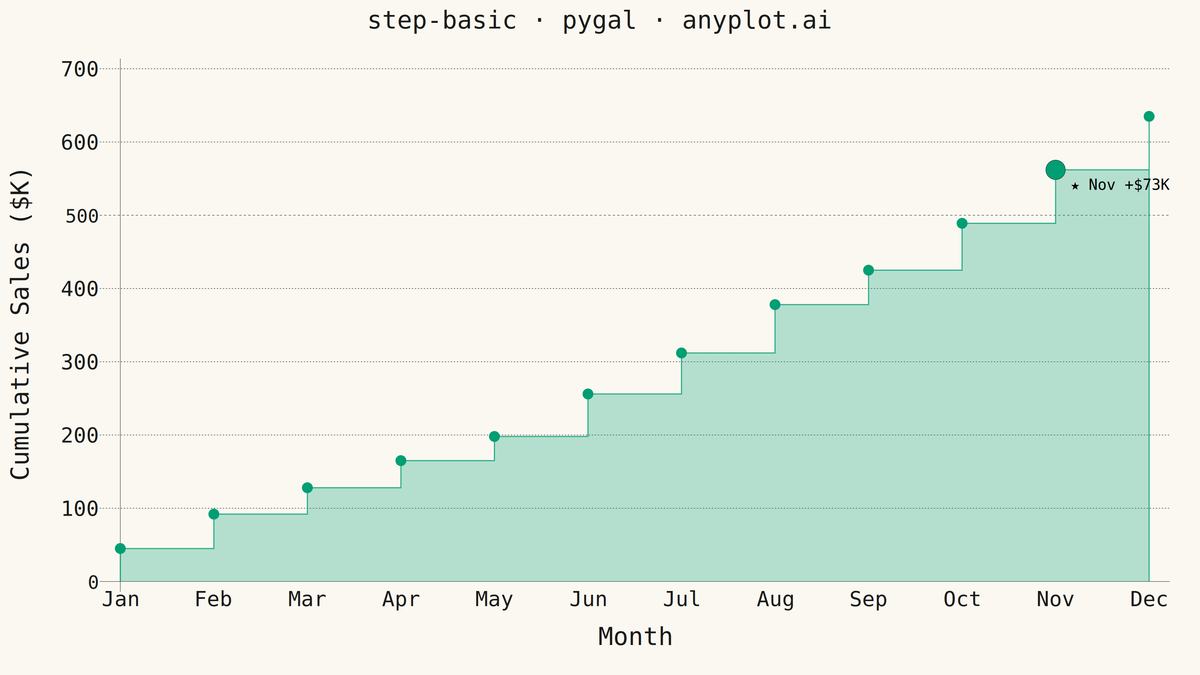Click the large highlighted Nov data point

(1055, 170)
